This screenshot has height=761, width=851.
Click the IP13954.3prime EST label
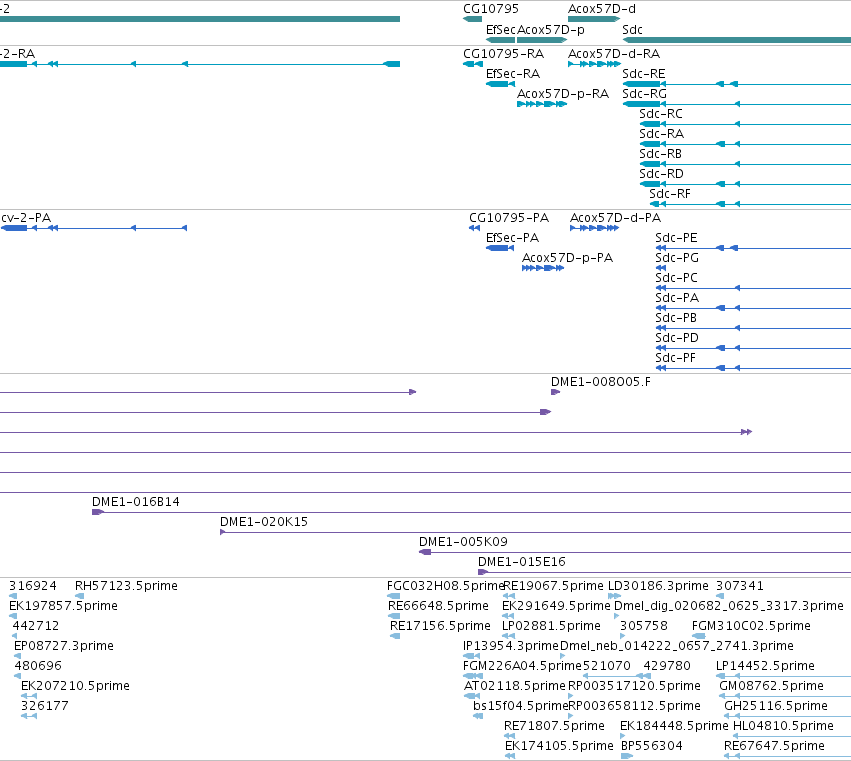tap(510, 646)
